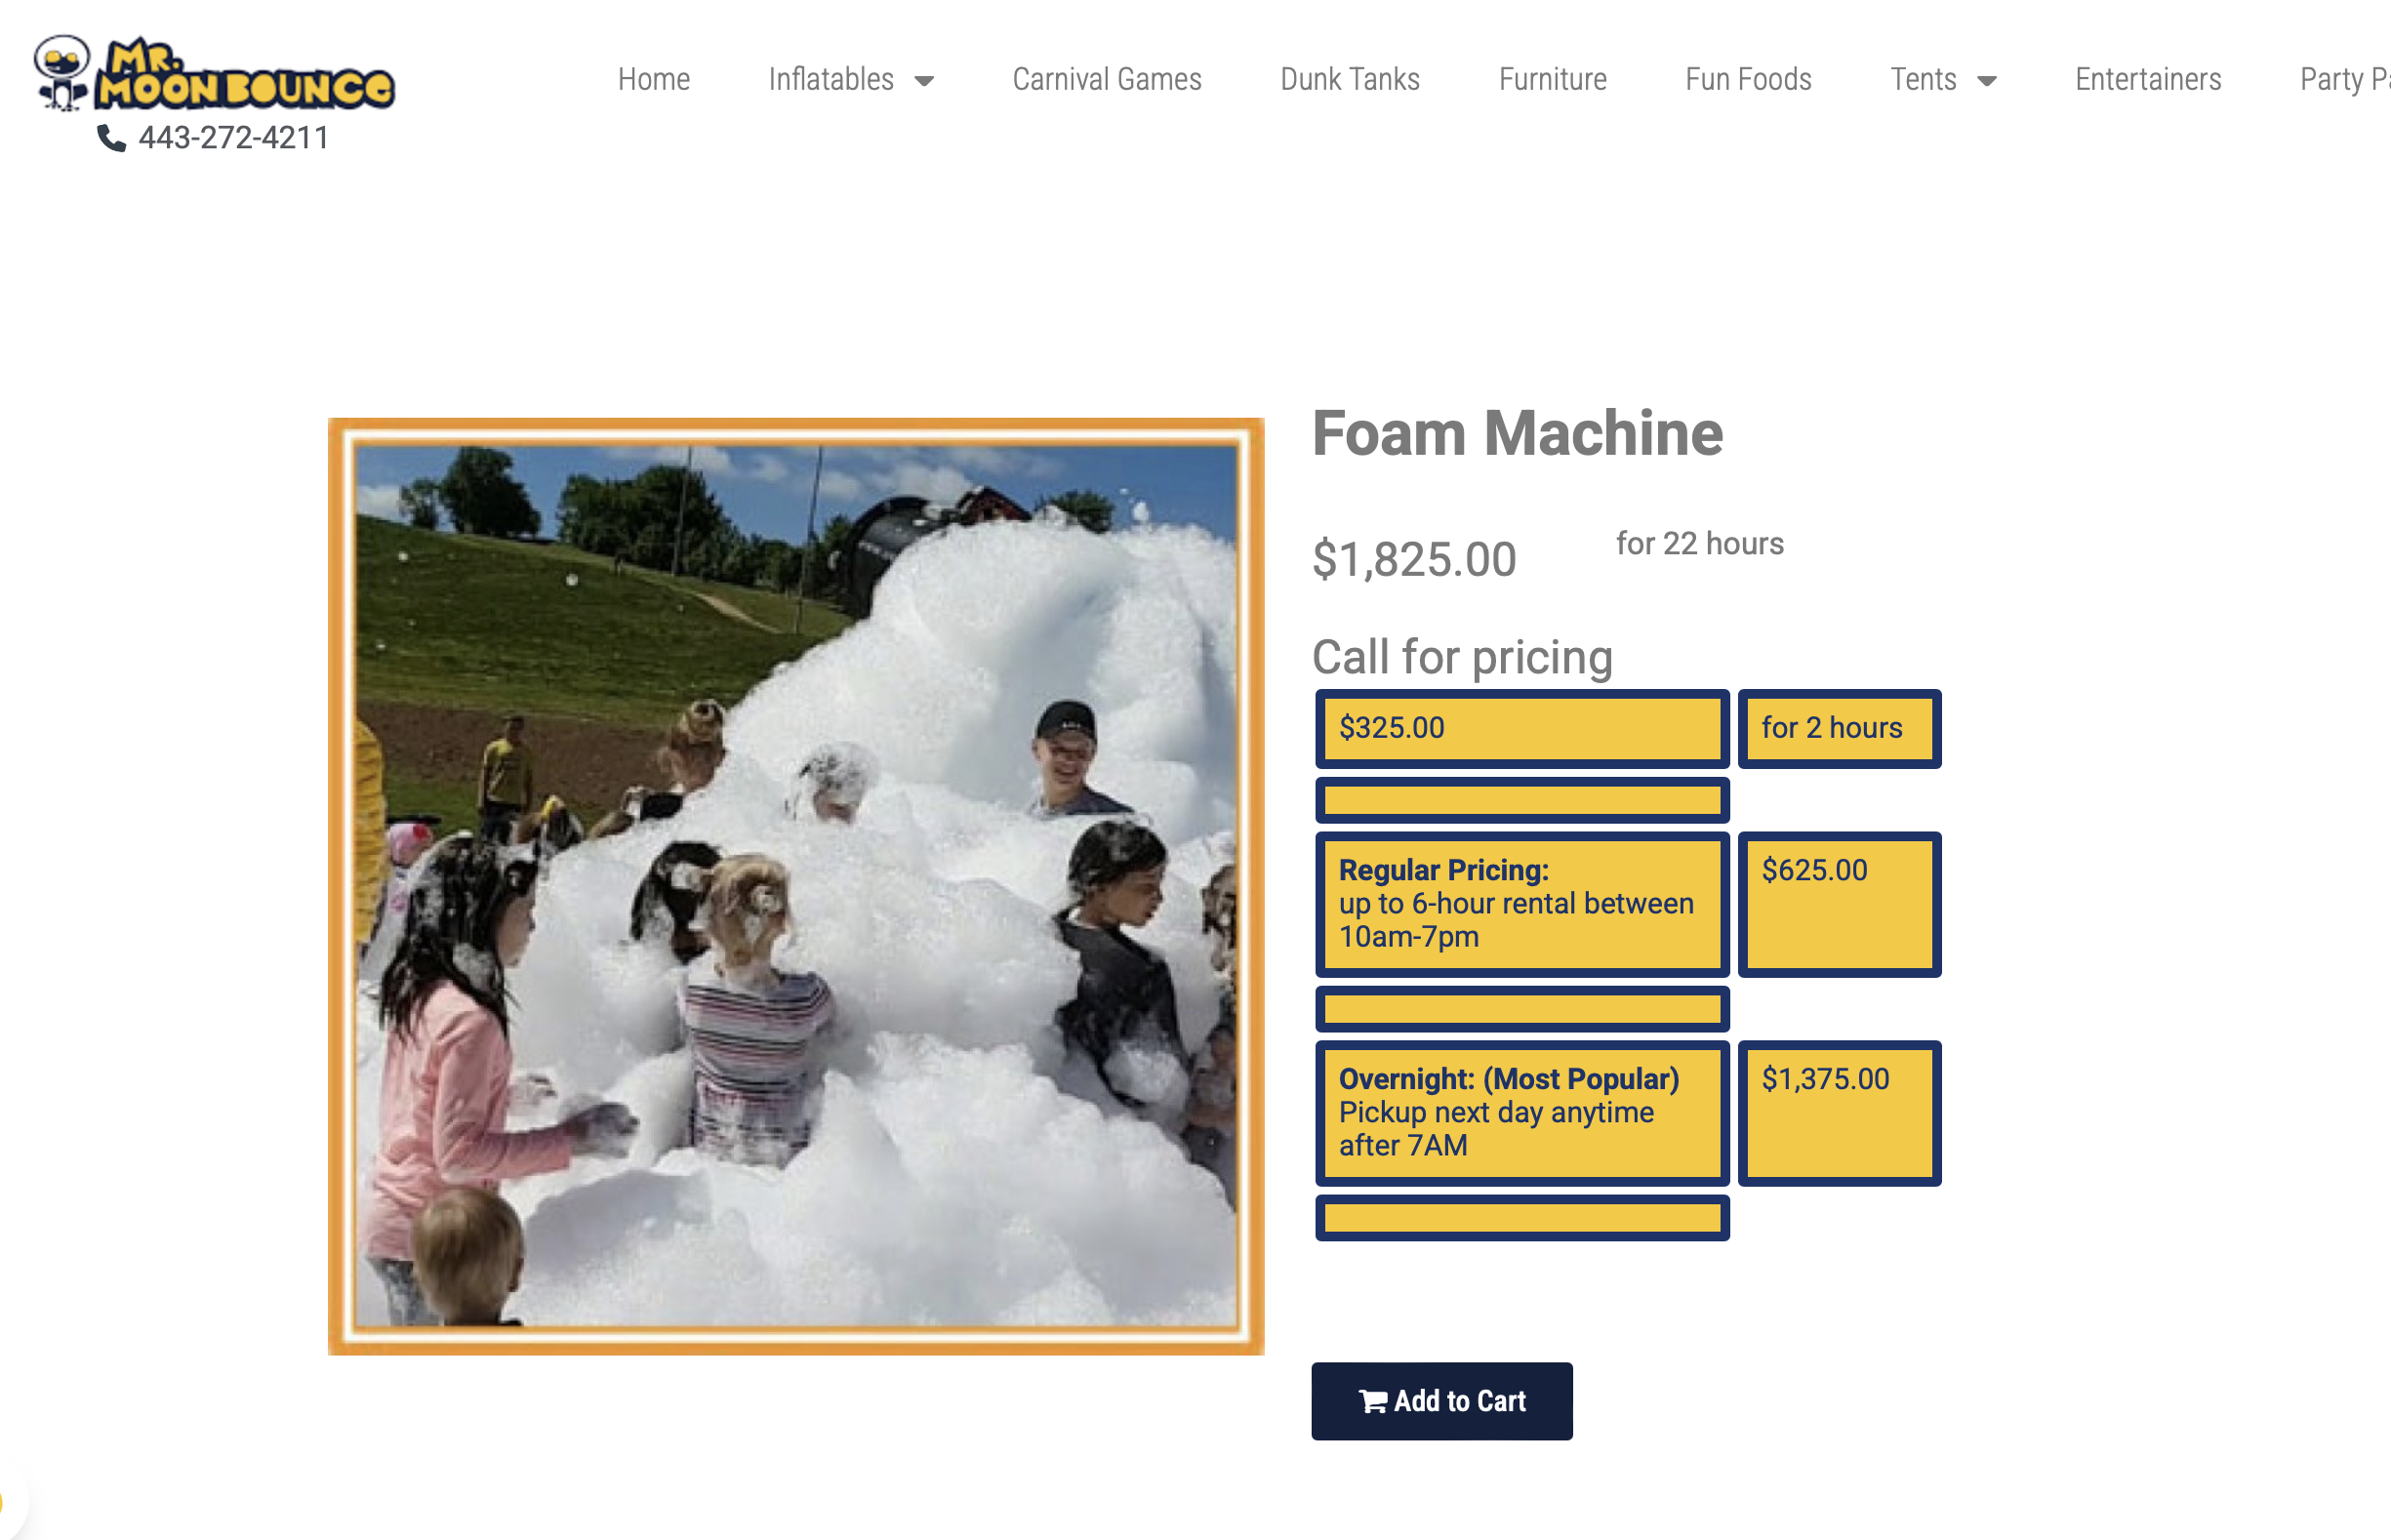Viewport: 2391px width, 1540px height.
Task: Click the phone handset icon
Action: [x=112, y=138]
